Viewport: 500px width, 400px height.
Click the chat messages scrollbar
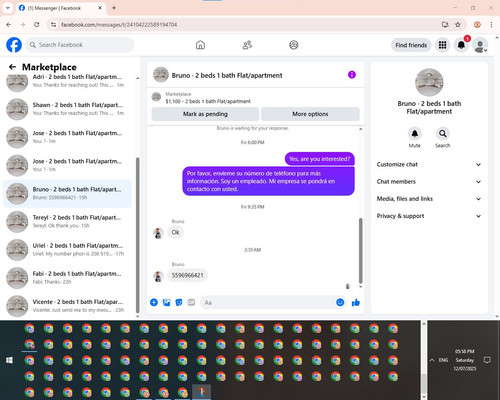click(360, 250)
